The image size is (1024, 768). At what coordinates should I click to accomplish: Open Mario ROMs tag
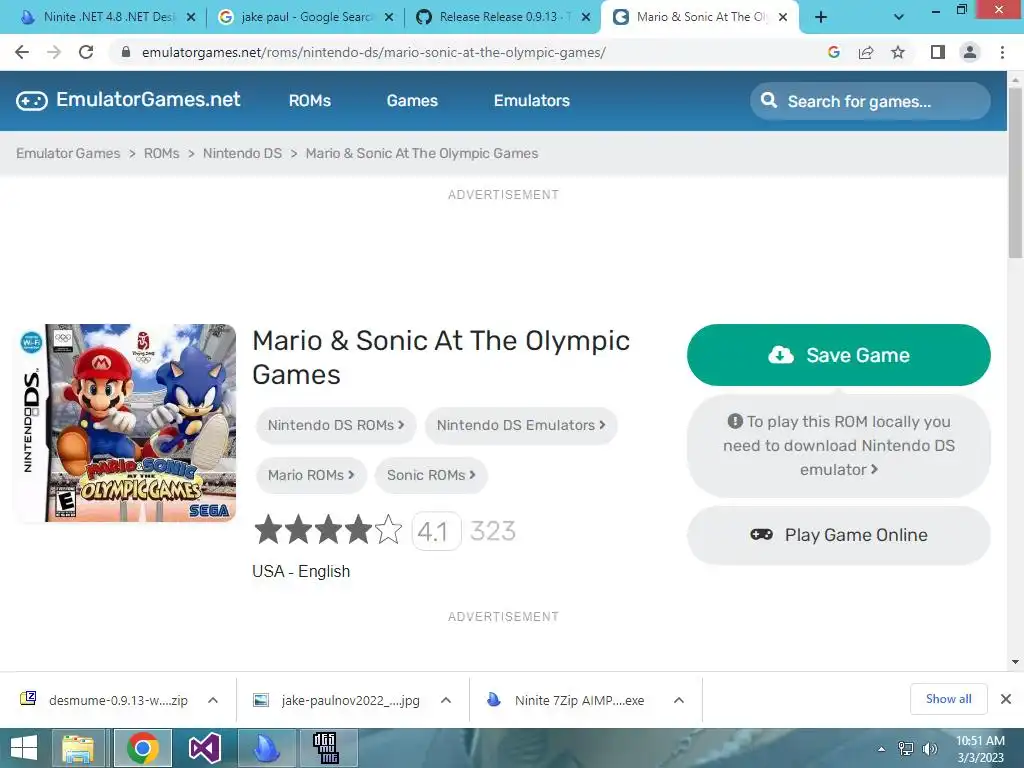click(x=311, y=475)
